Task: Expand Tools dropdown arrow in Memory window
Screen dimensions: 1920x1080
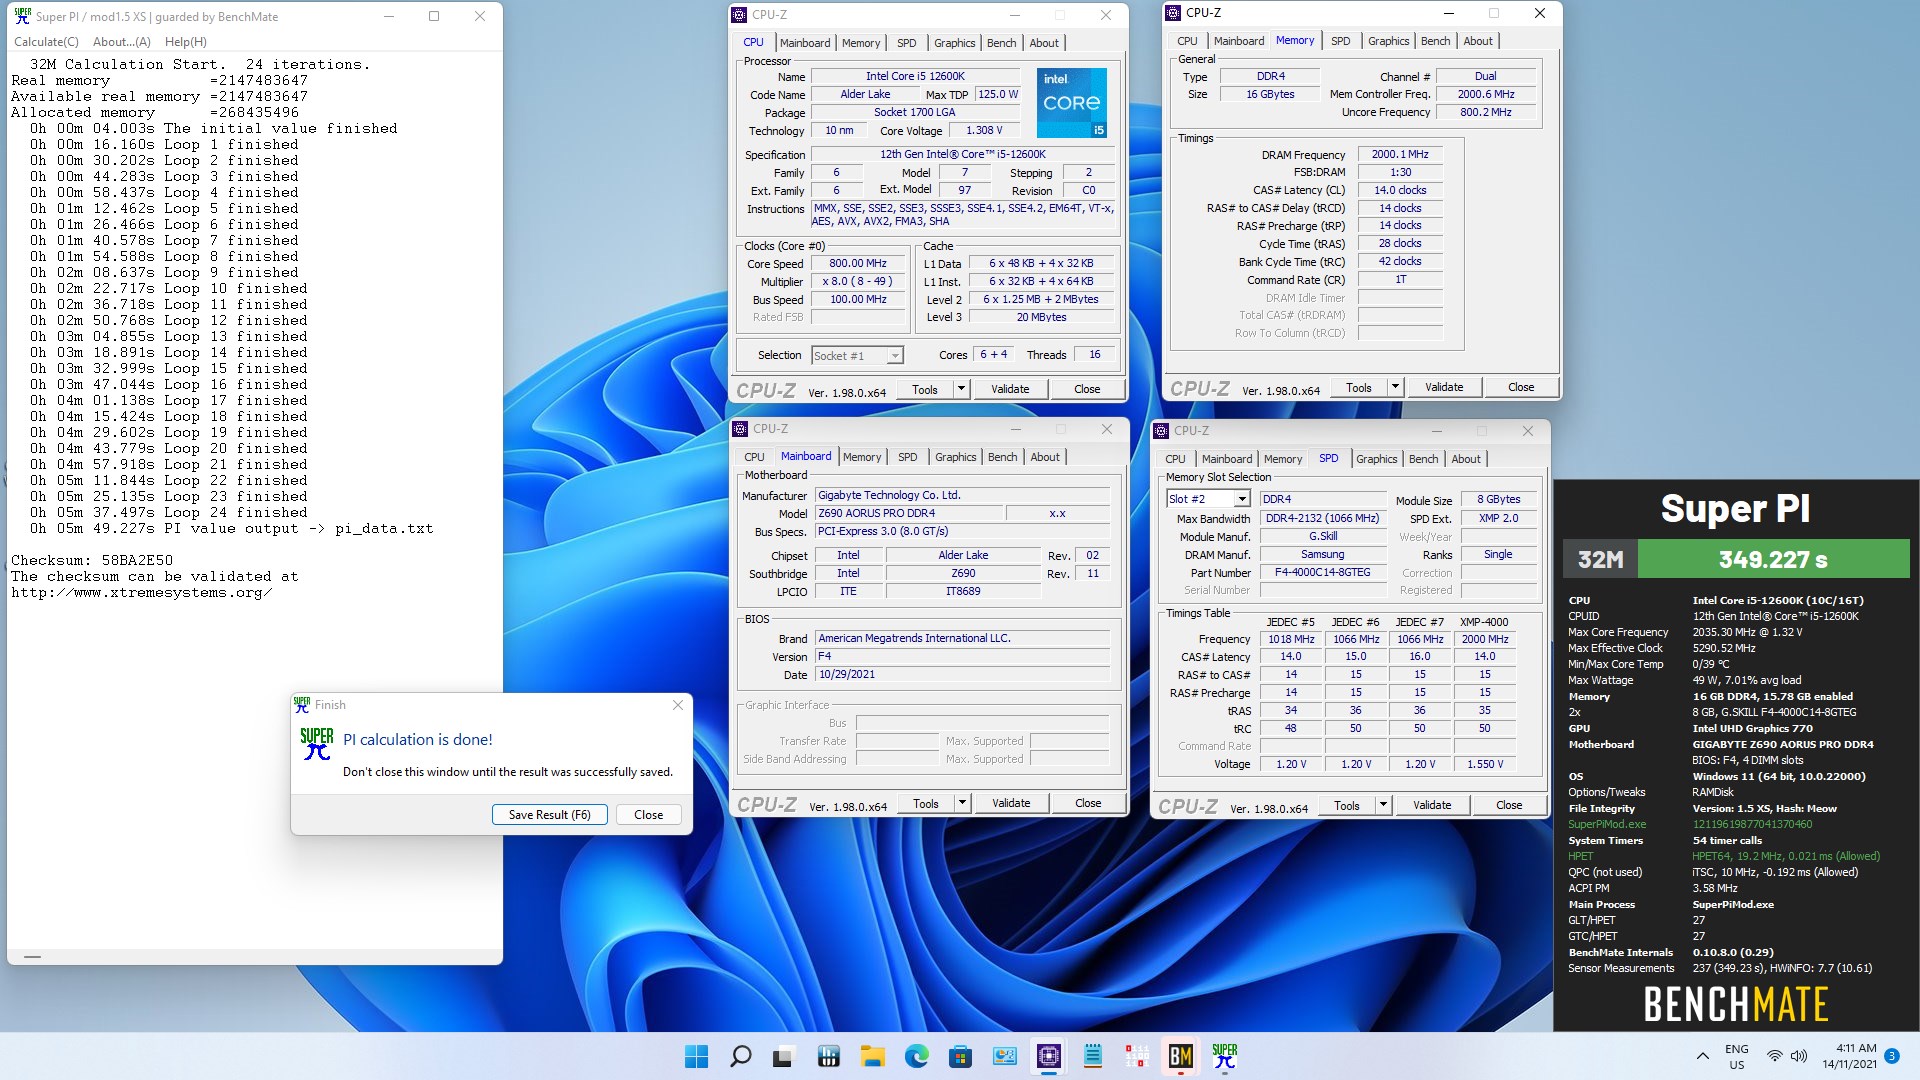Action: click(1395, 387)
